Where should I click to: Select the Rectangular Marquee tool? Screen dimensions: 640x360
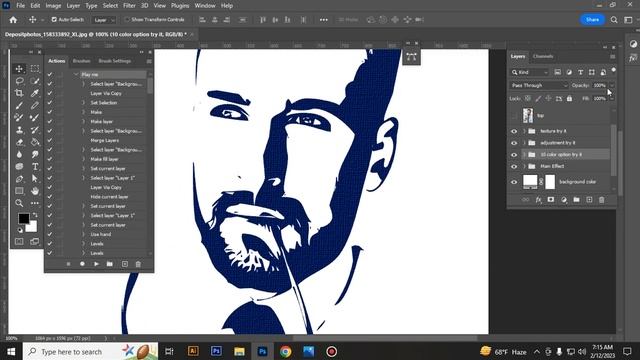click(35, 69)
